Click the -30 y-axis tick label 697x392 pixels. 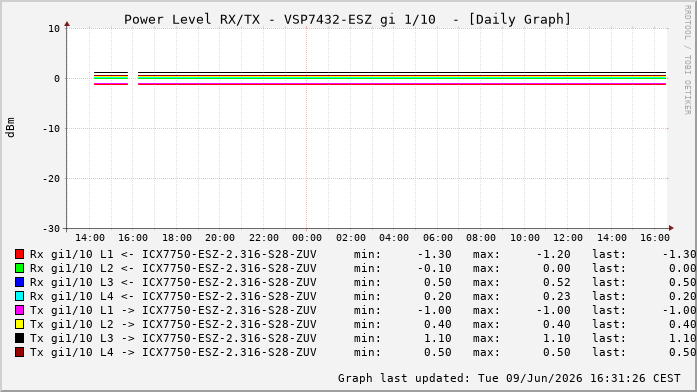point(51,228)
